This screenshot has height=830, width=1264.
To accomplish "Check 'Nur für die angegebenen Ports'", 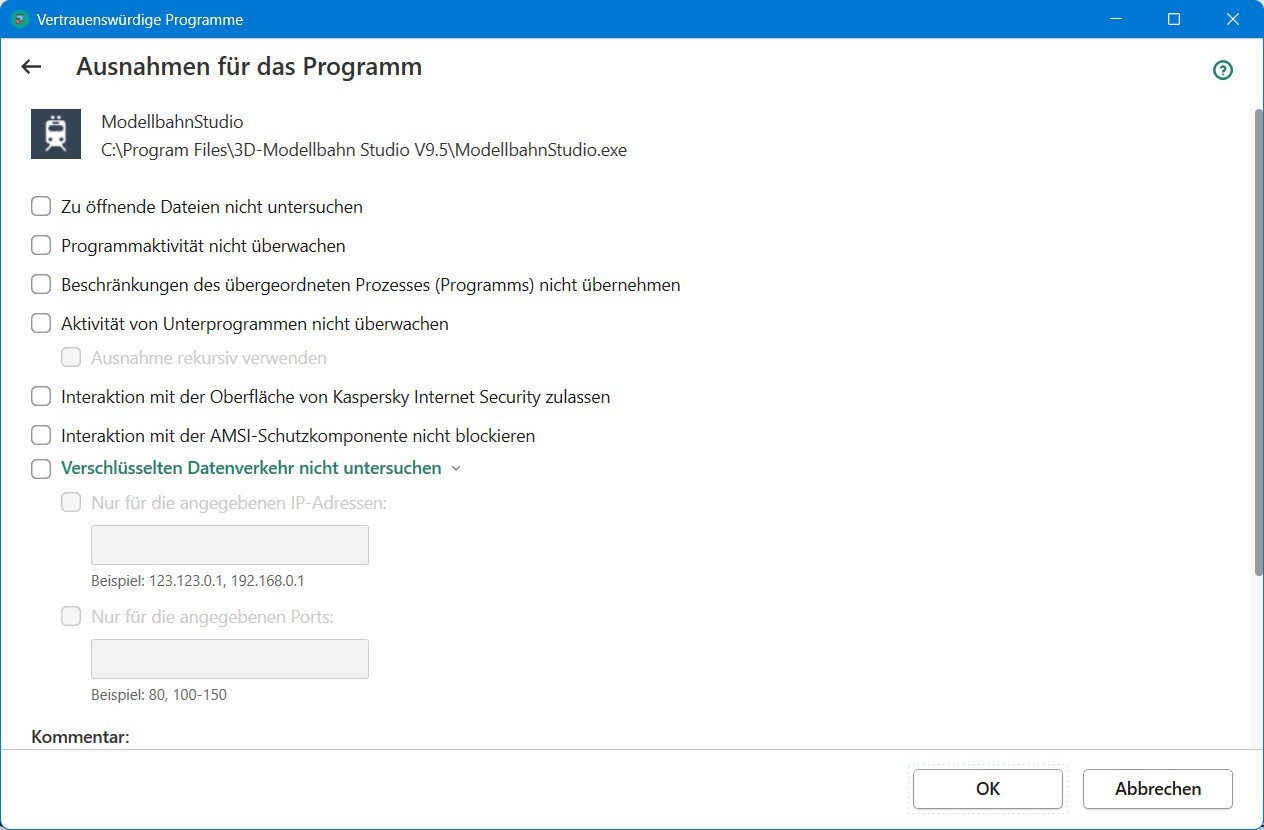I will pos(71,617).
